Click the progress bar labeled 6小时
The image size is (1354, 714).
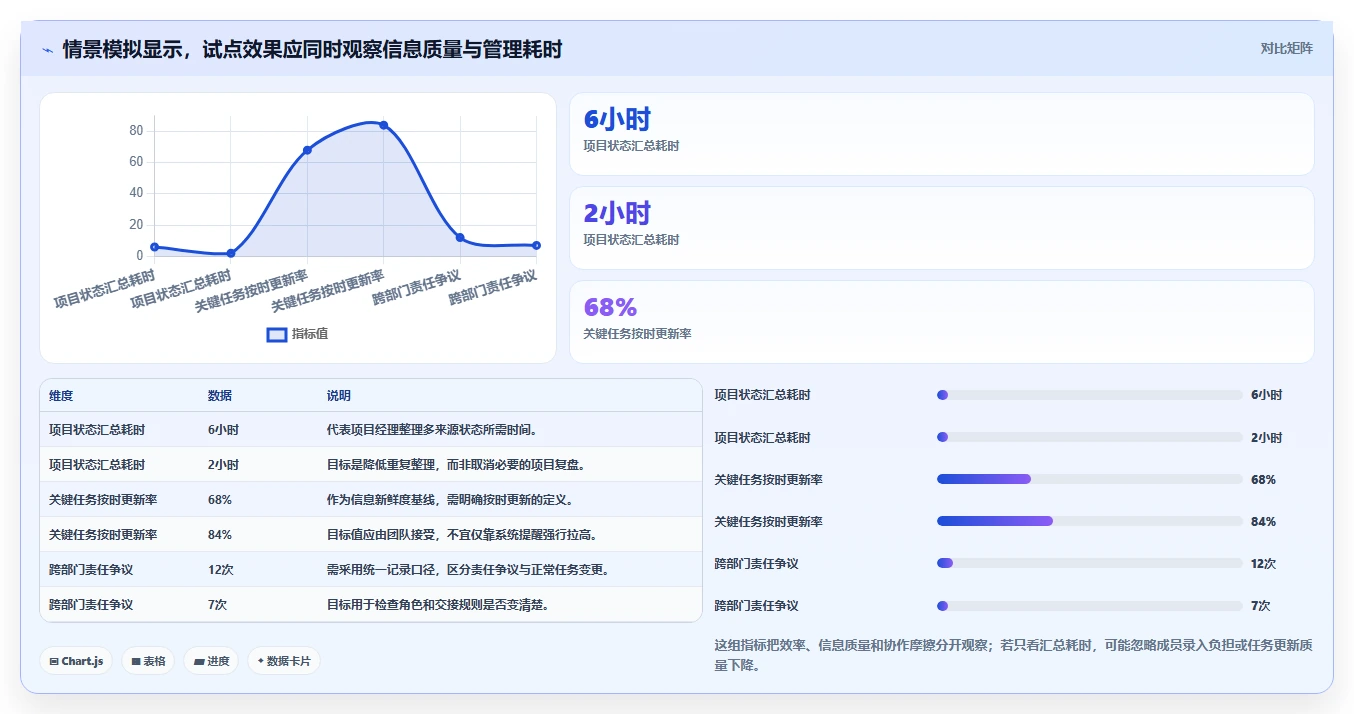point(1089,395)
